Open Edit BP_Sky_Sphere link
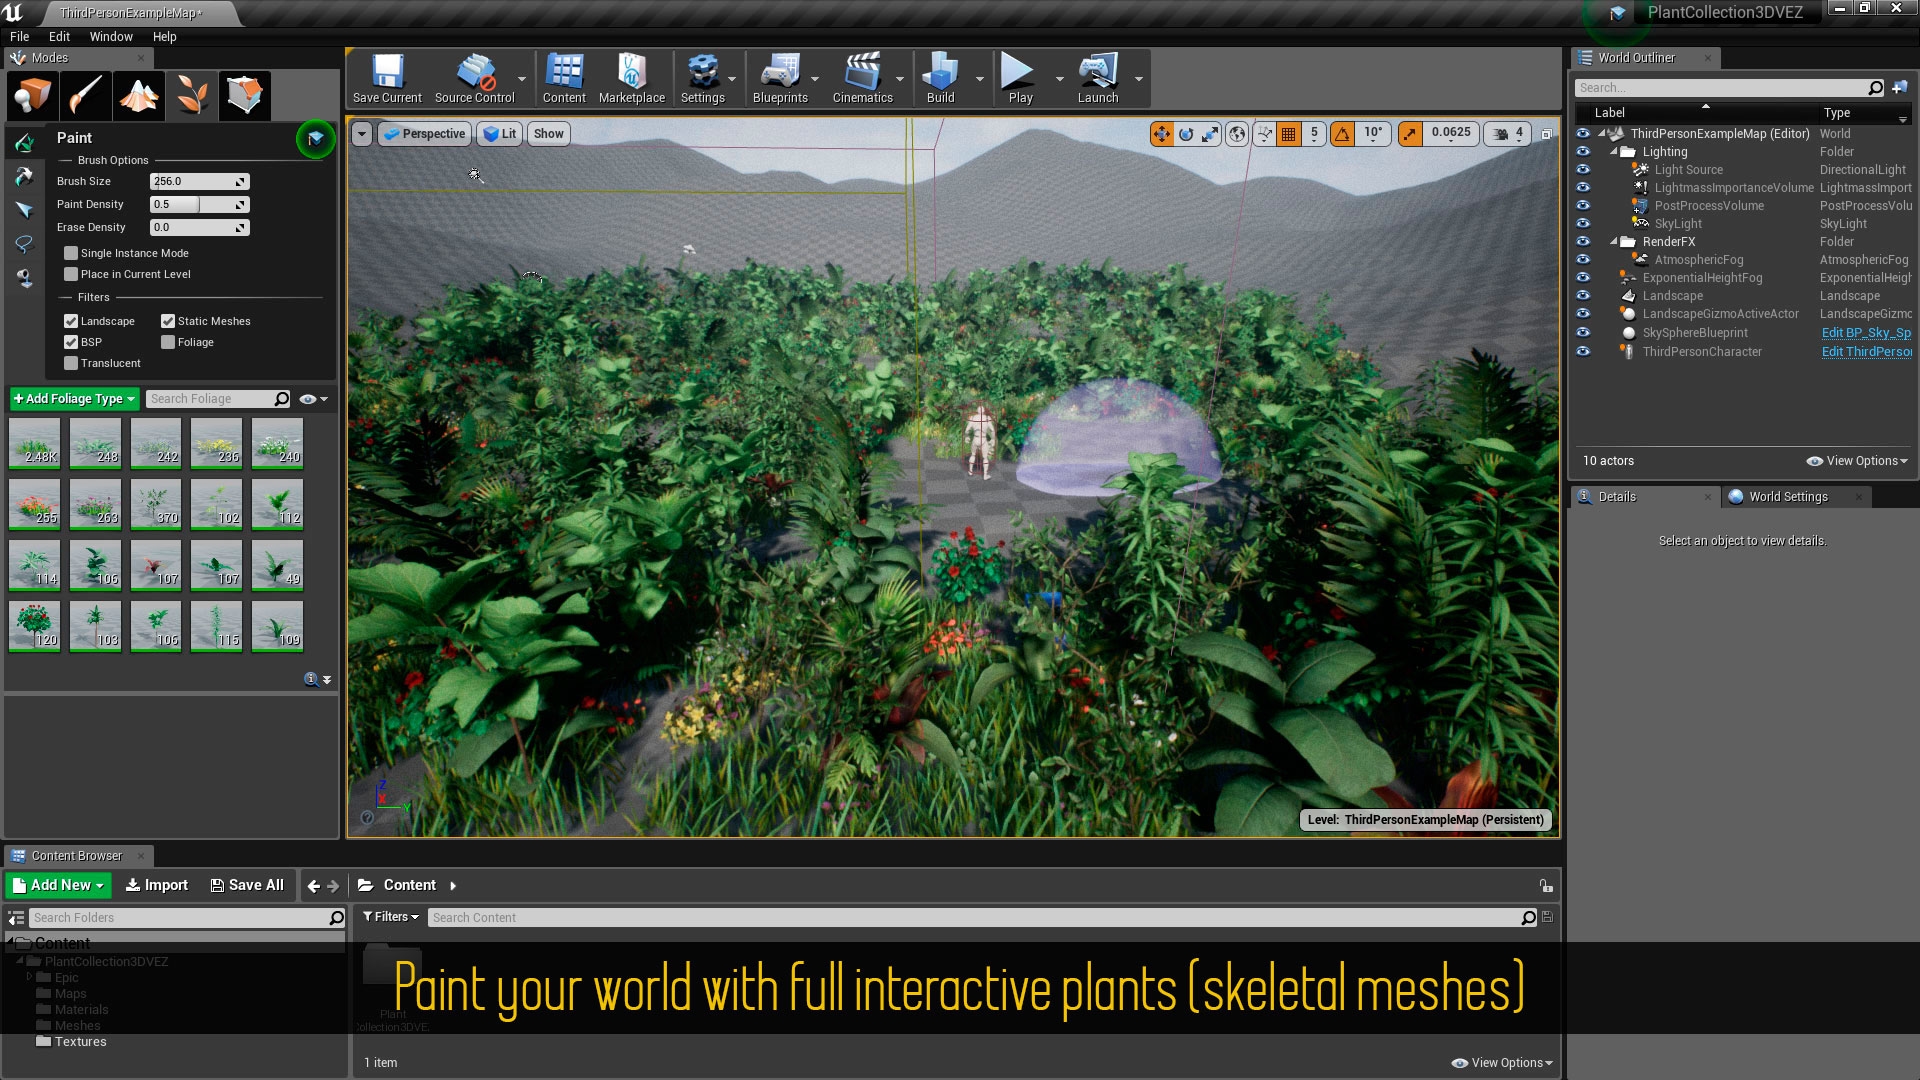1920x1080 pixels. [x=1866, y=333]
